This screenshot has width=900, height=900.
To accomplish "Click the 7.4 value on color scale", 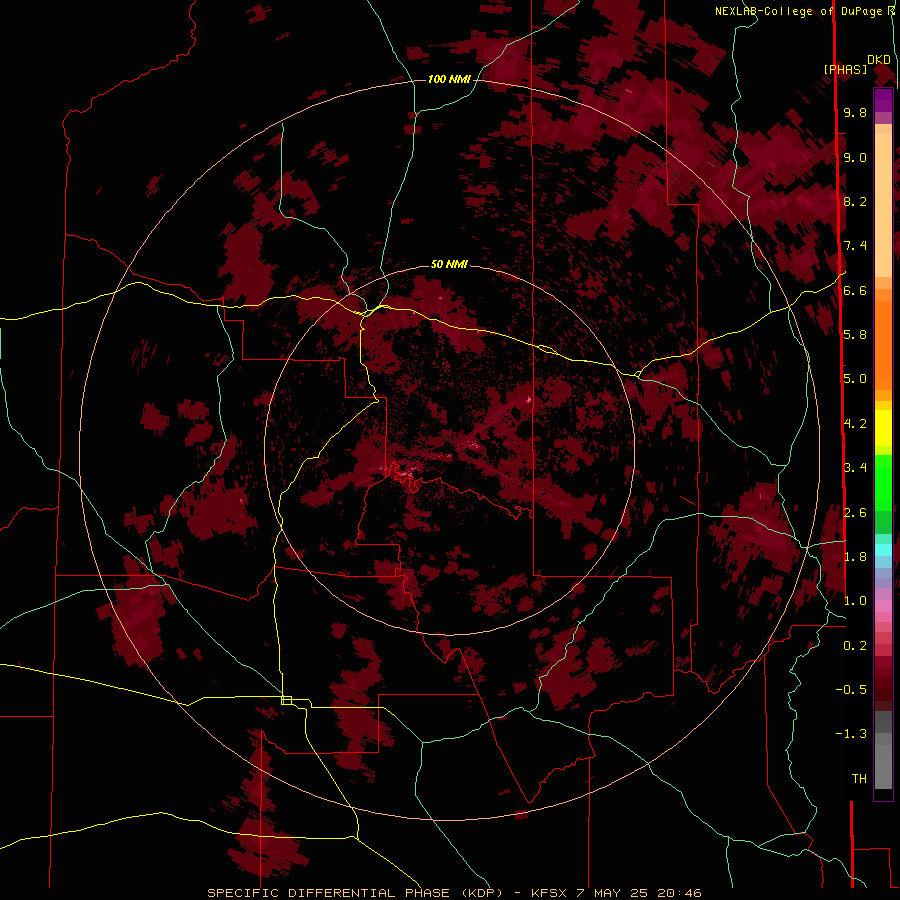I will click(855, 246).
